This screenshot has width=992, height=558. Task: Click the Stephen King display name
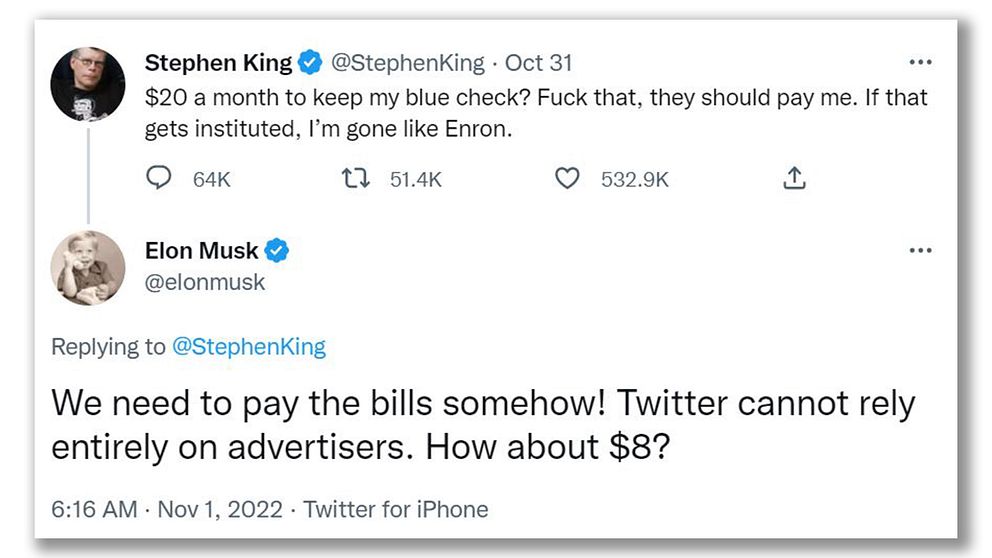[218, 63]
